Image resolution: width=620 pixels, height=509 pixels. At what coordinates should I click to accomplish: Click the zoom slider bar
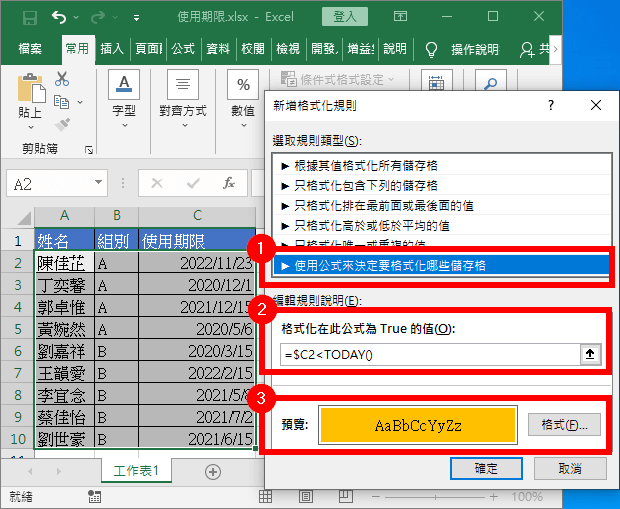[x=435, y=497]
